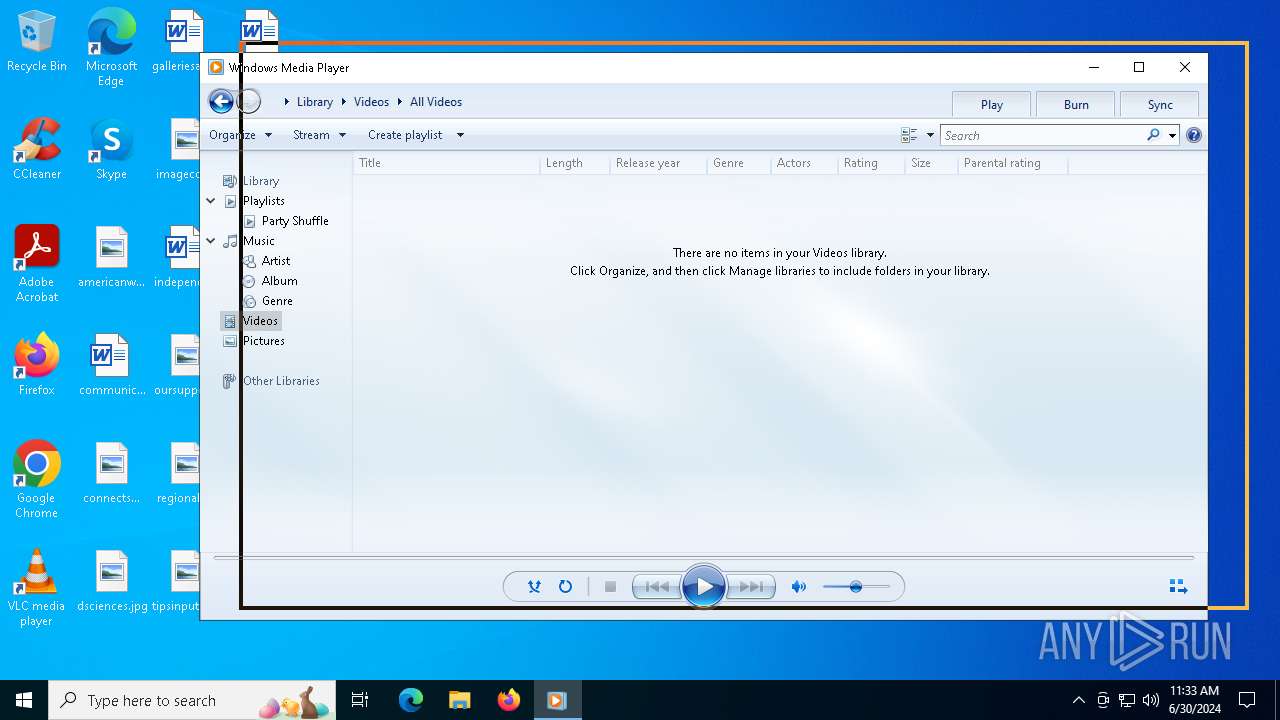This screenshot has width=1280, height=720.
Task: Click the Forward navigation arrow
Action: [x=249, y=101]
